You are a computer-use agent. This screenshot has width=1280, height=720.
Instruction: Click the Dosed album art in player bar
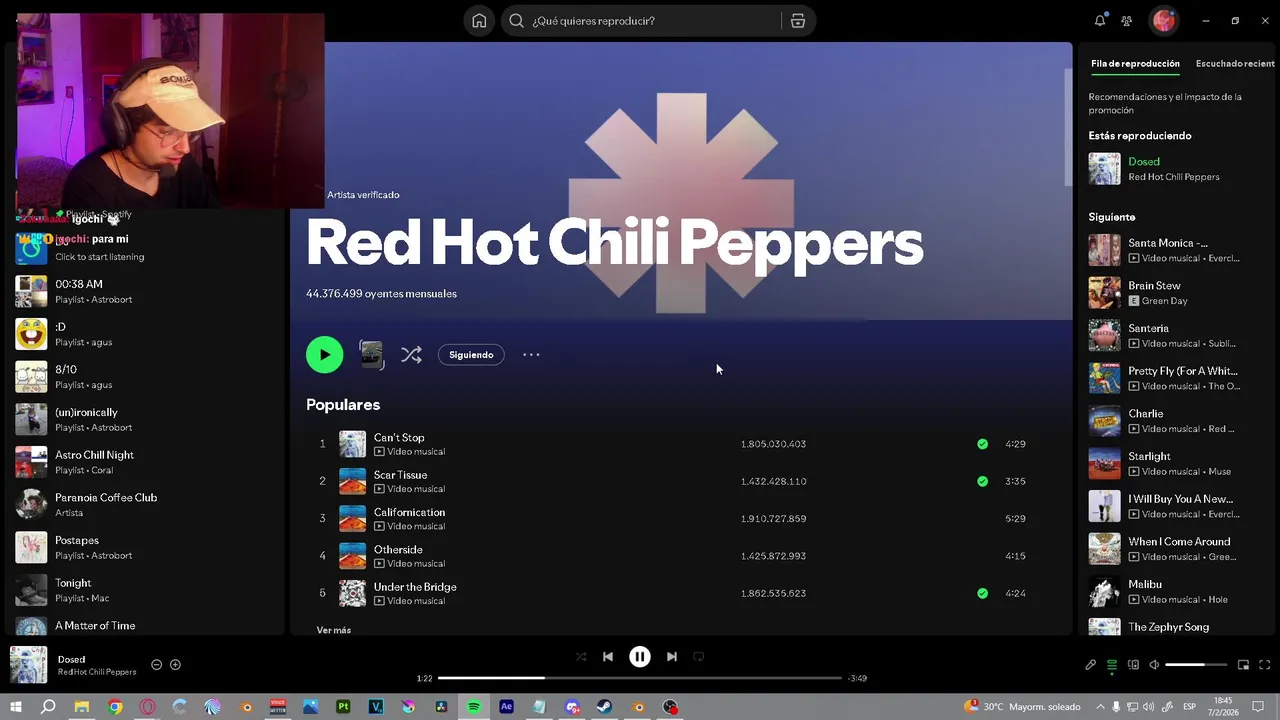point(28,665)
